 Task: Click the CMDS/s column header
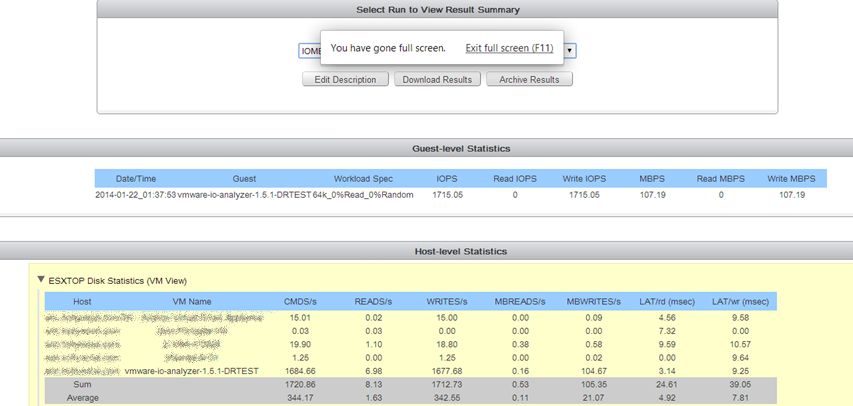pyautogui.click(x=301, y=301)
